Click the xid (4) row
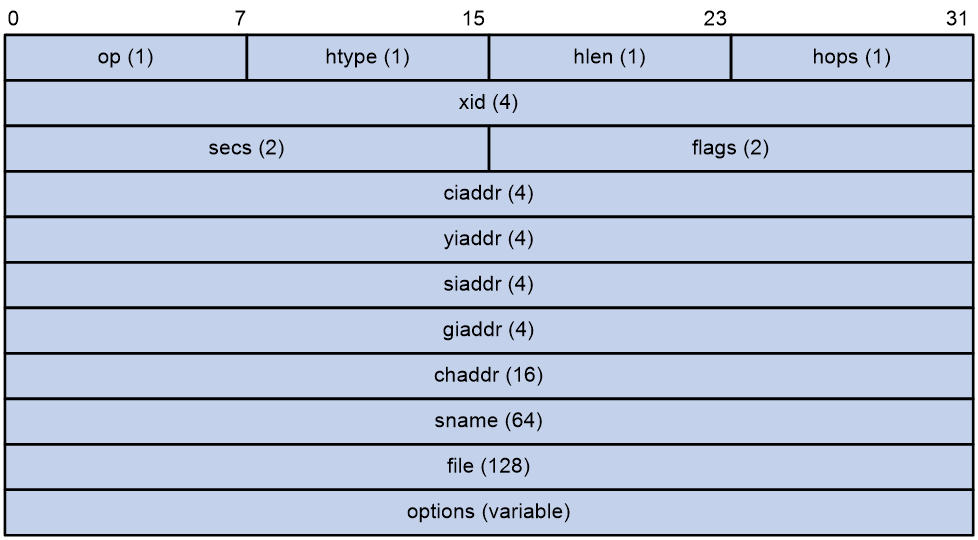The width and height of the screenshot is (978, 540). [489, 103]
